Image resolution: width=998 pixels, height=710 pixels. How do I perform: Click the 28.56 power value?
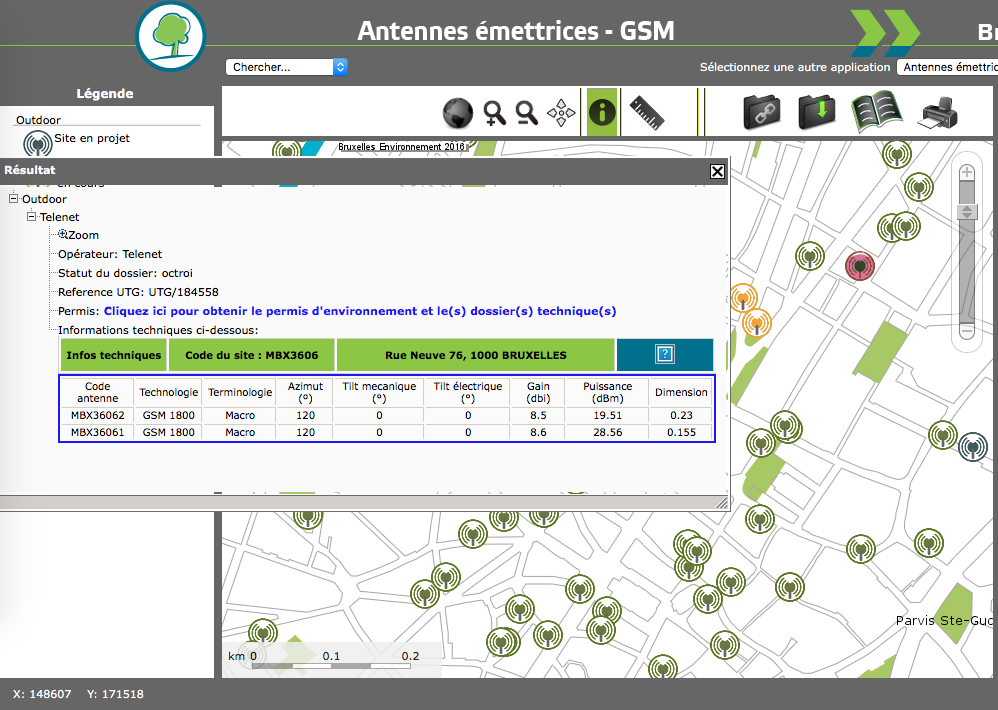[x=607, y=432]
